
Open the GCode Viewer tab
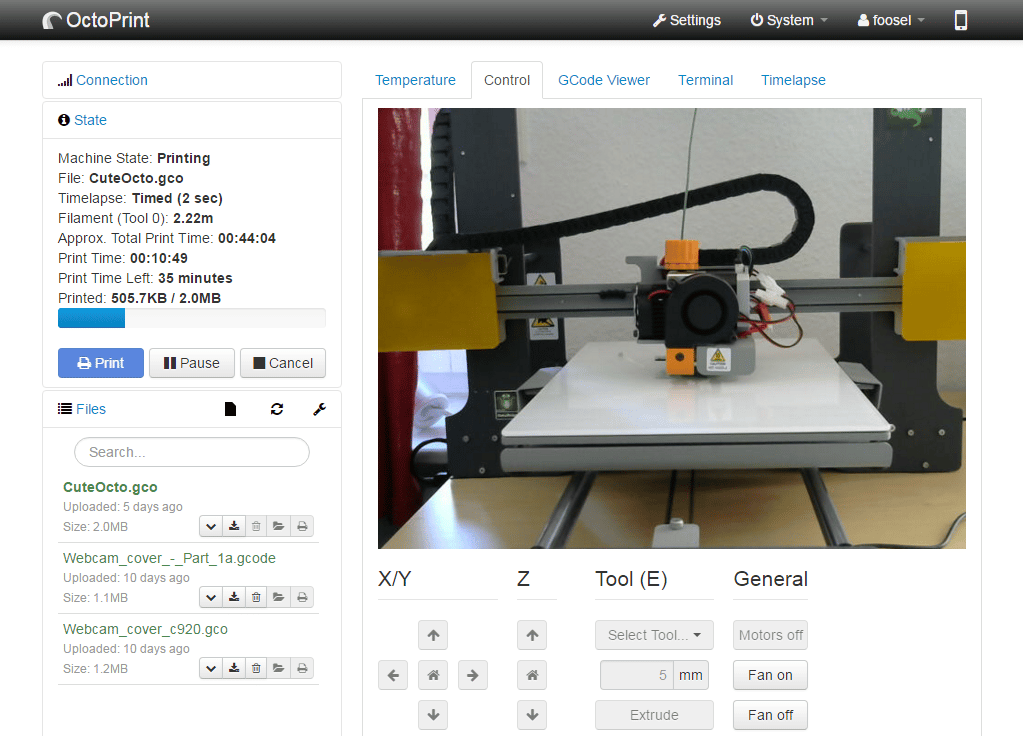coord(604,80)
